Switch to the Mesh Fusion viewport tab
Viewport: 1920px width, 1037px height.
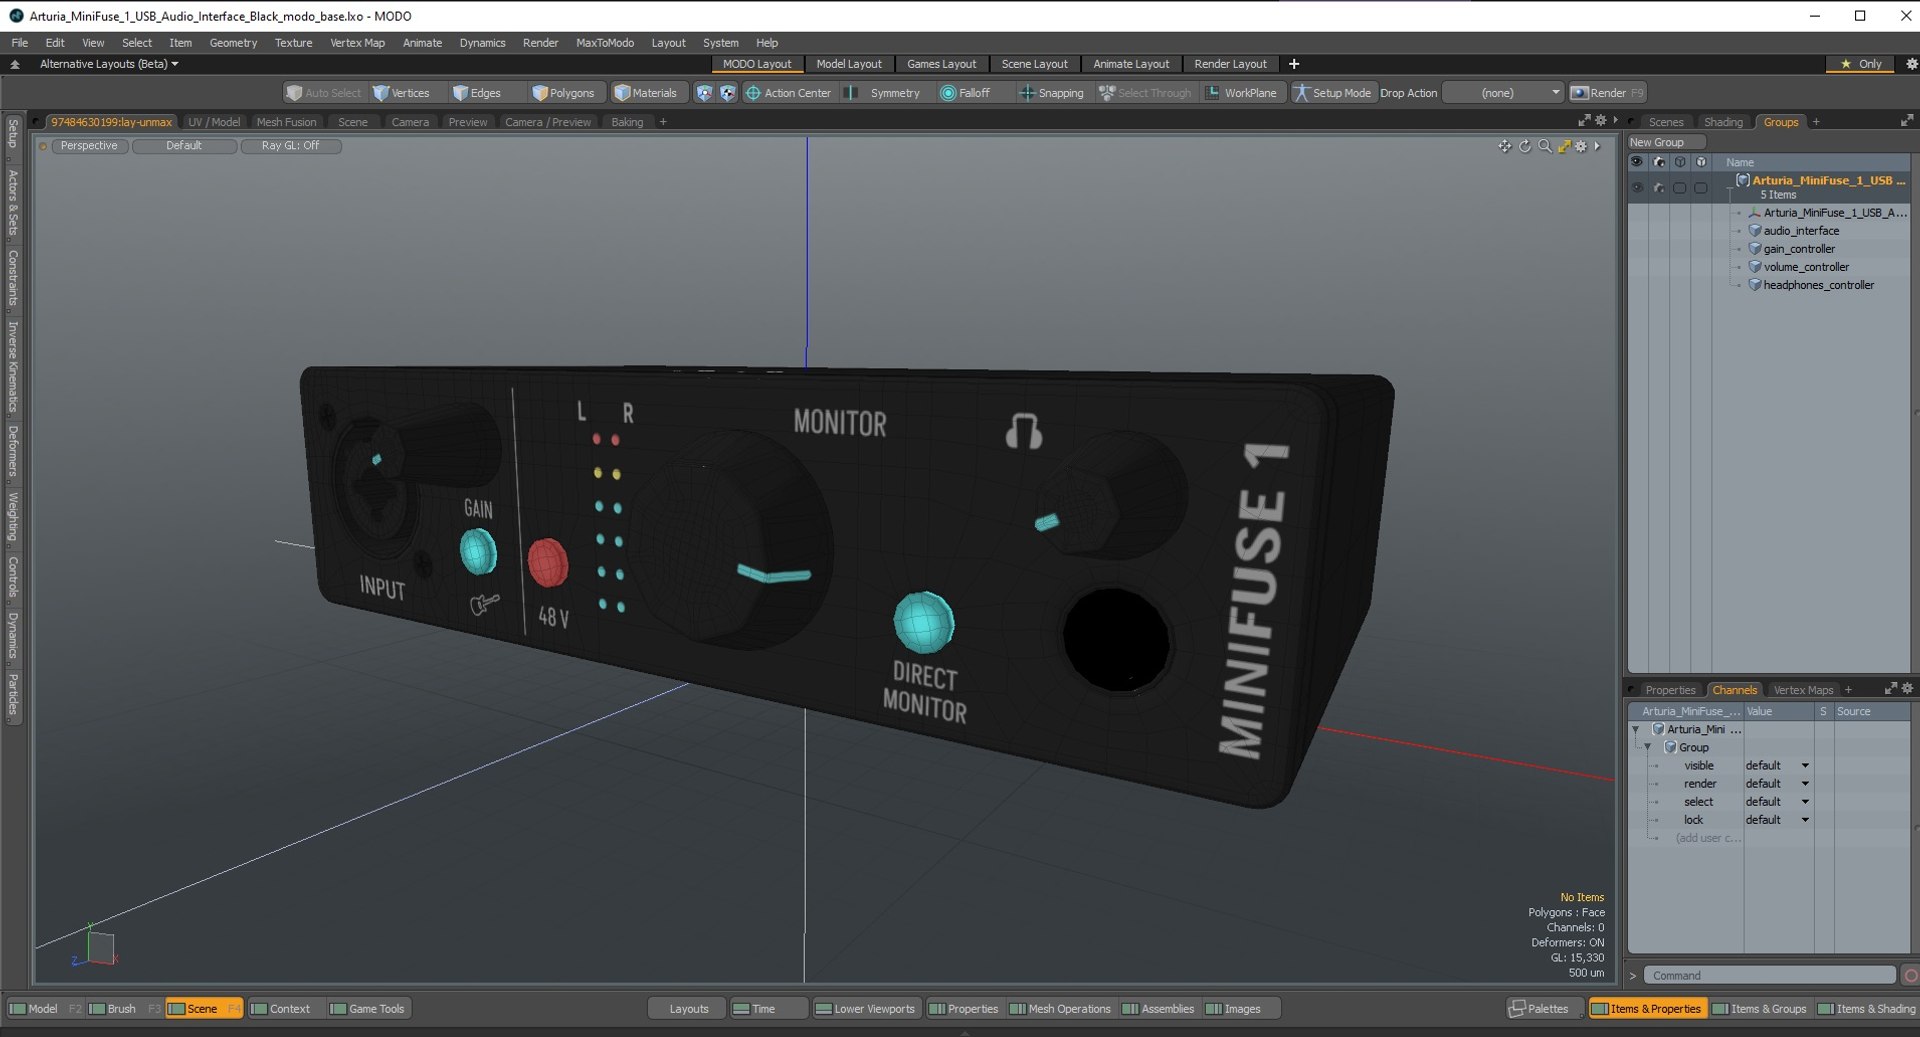(286, 122)
